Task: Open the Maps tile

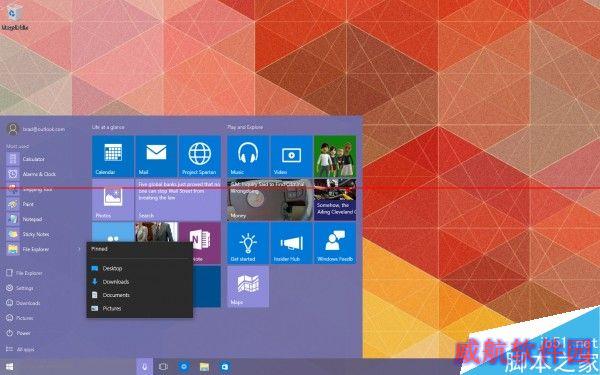Action: (x=248, y=287)
